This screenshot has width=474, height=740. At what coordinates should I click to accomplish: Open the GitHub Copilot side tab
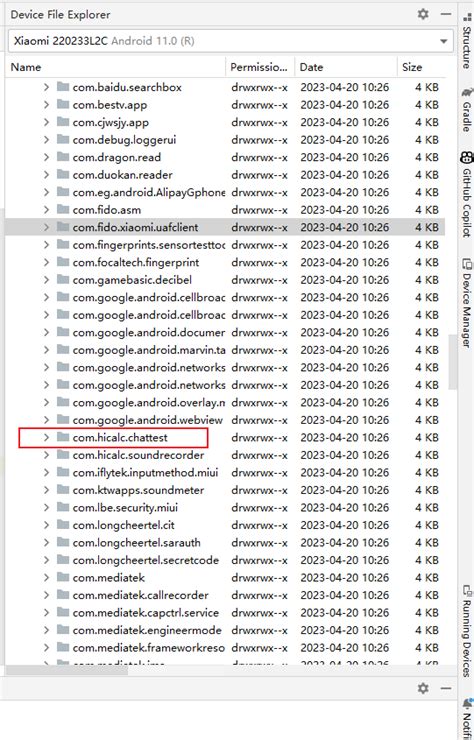coord(467,194)
